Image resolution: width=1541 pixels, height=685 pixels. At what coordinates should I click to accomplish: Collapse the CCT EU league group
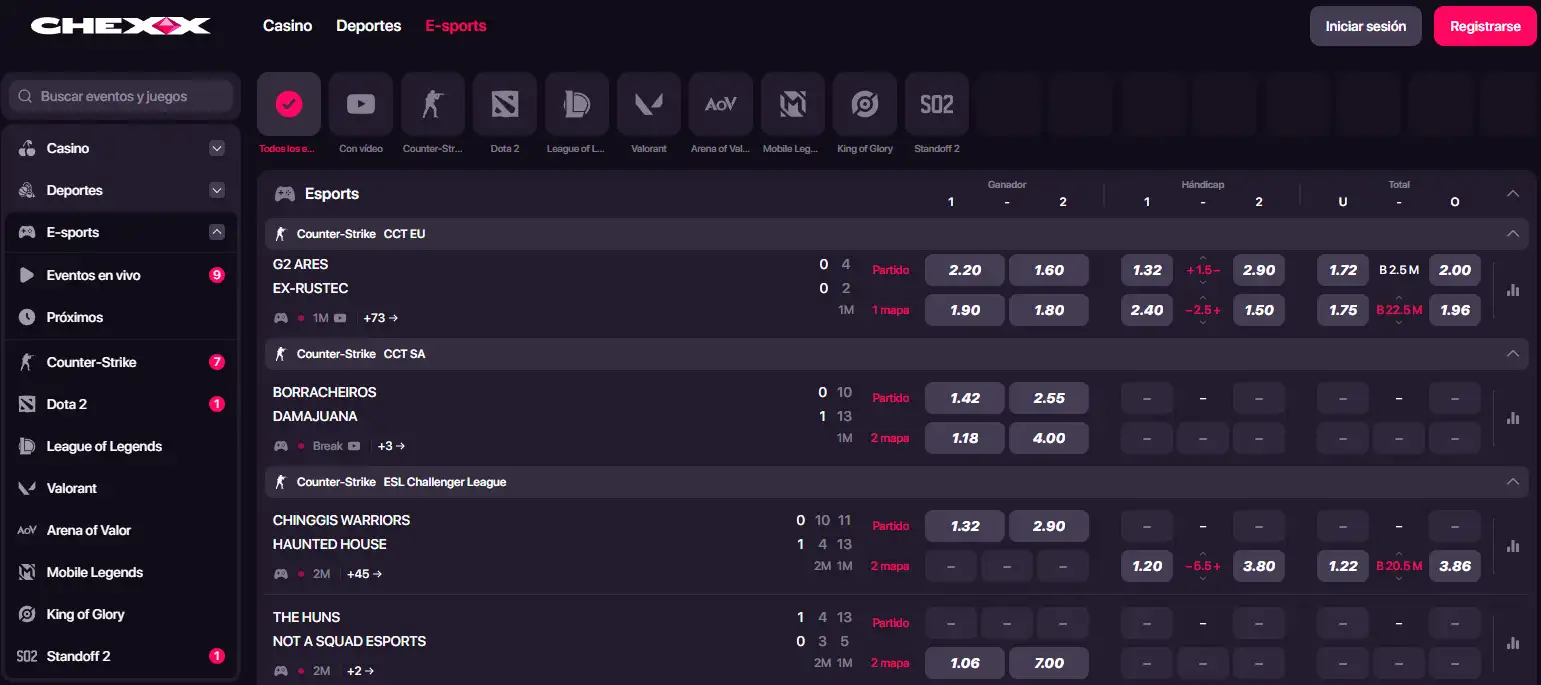pos(1513,233)
